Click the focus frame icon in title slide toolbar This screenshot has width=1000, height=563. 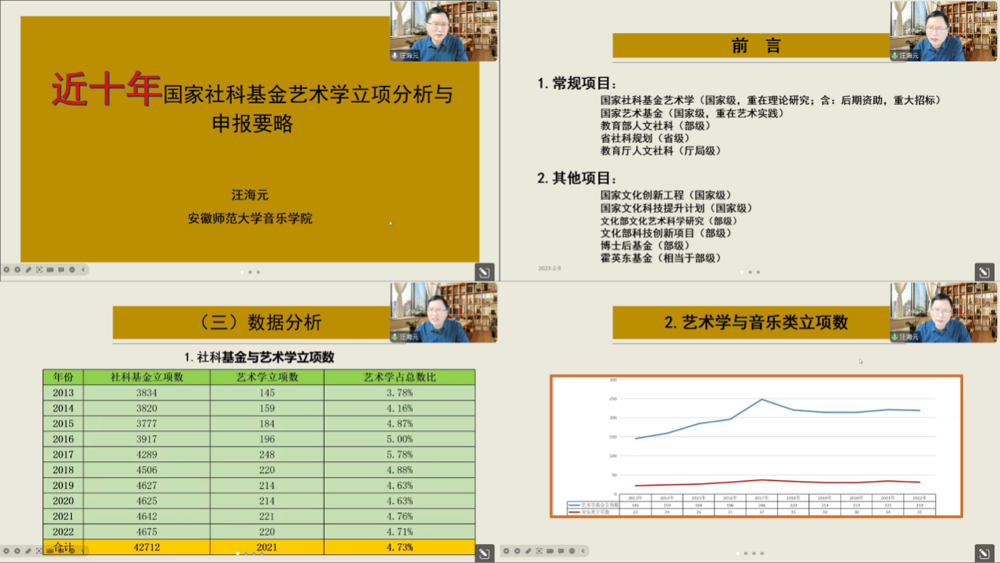[39, 270]
